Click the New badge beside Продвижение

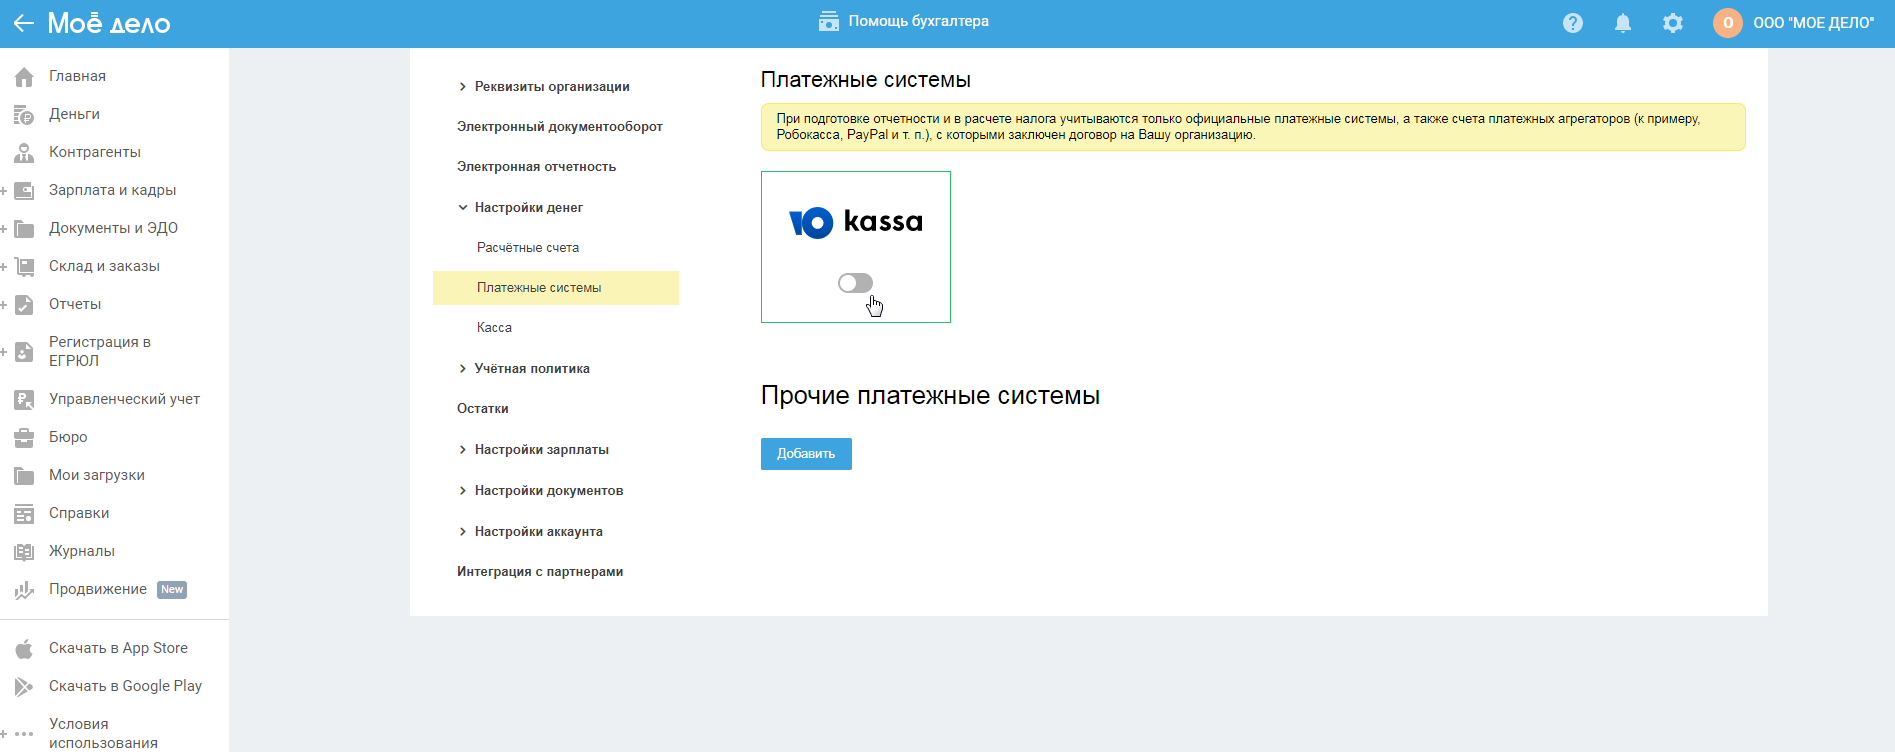[172, 590]
